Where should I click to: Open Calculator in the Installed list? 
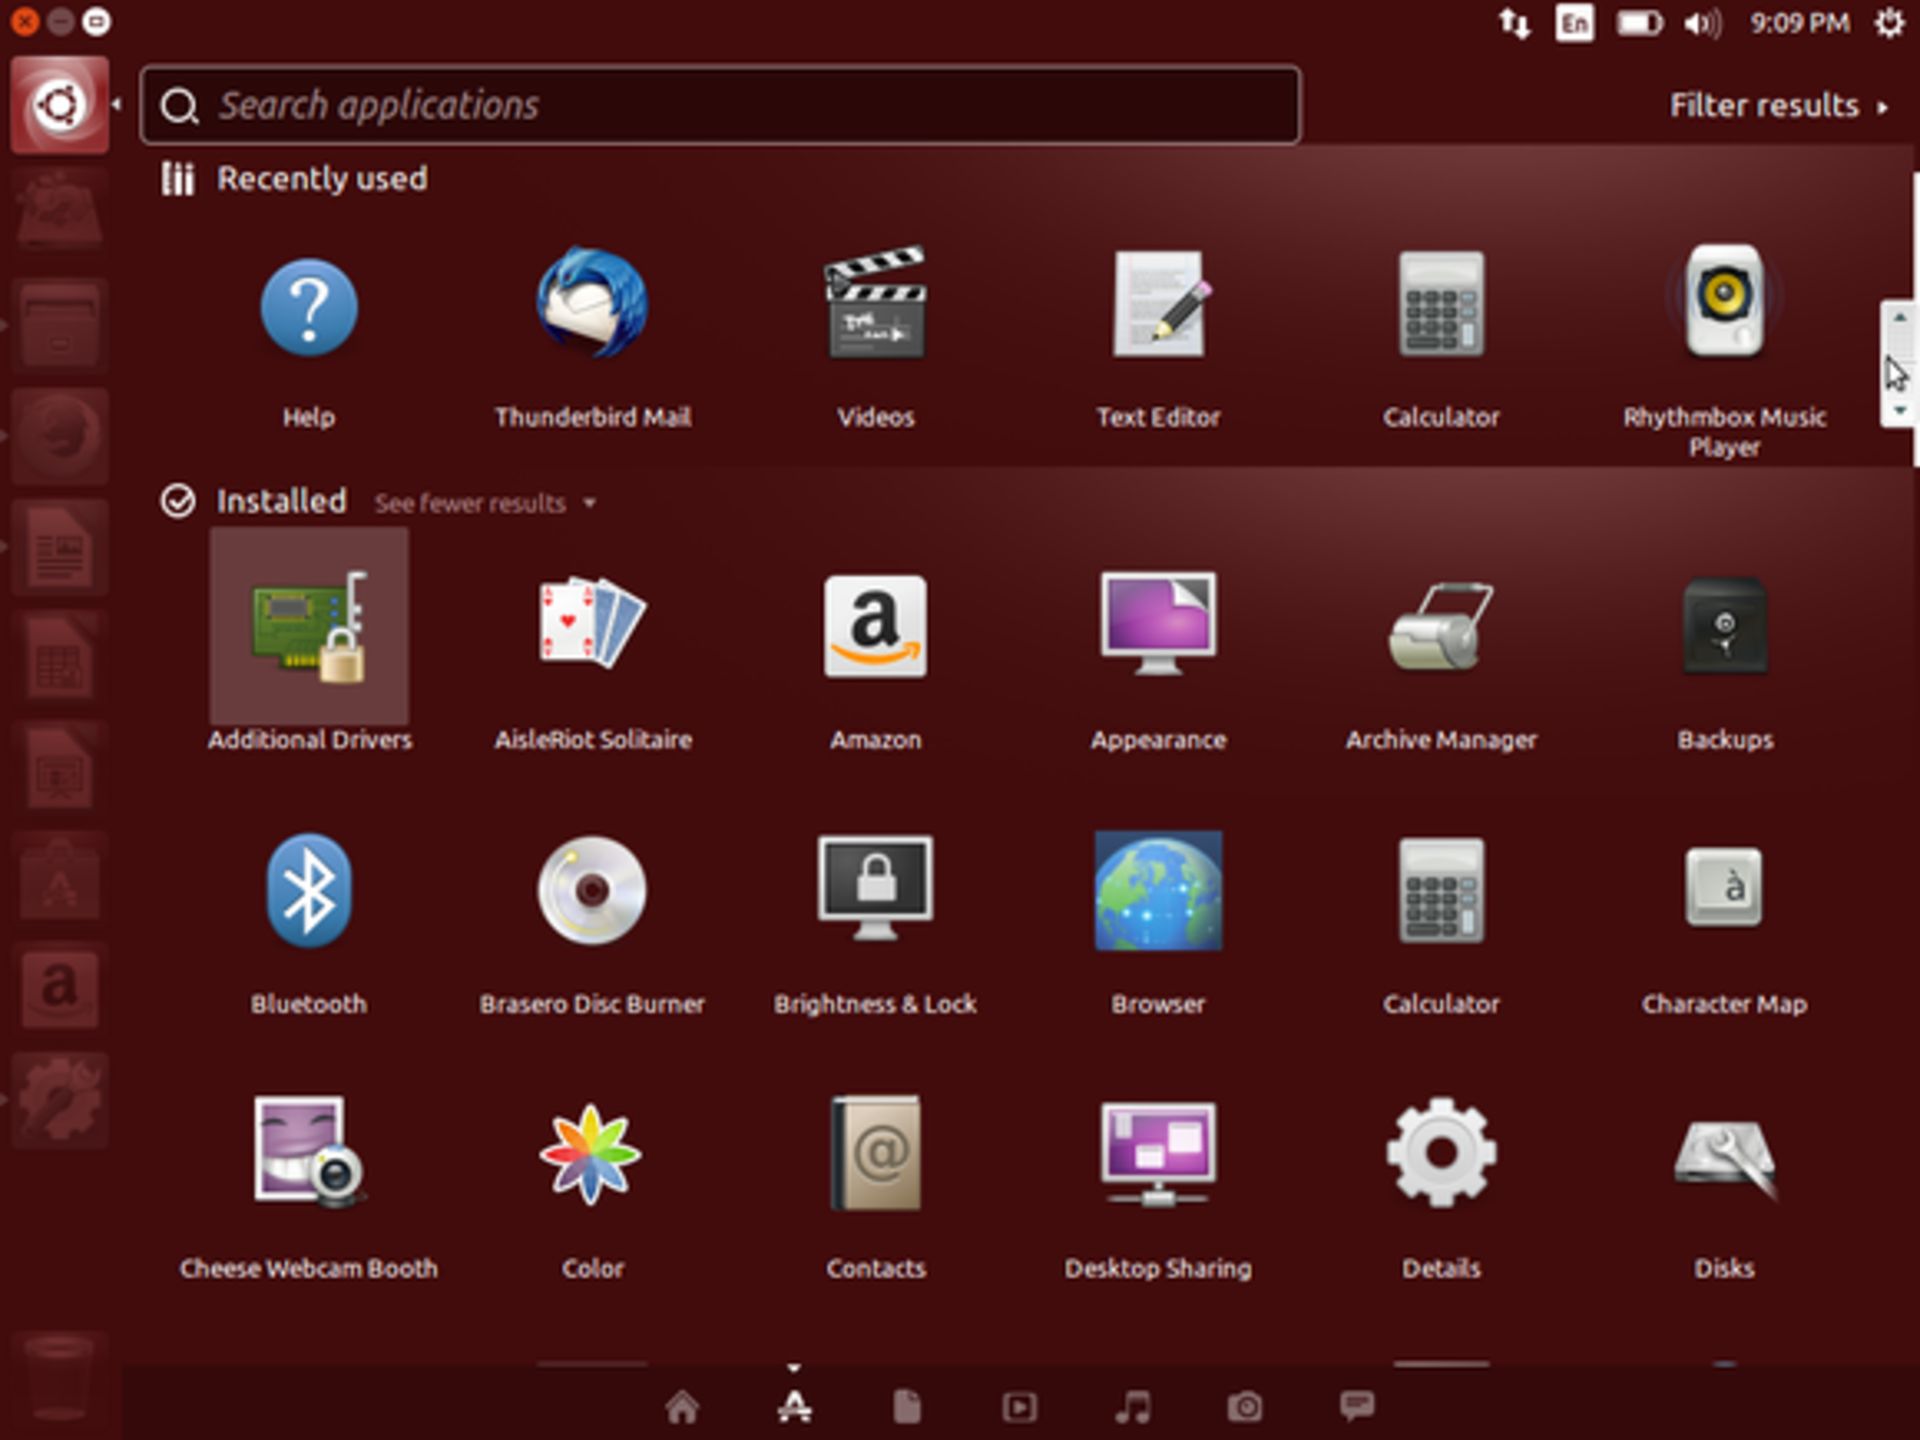[x=1441, y=890]
